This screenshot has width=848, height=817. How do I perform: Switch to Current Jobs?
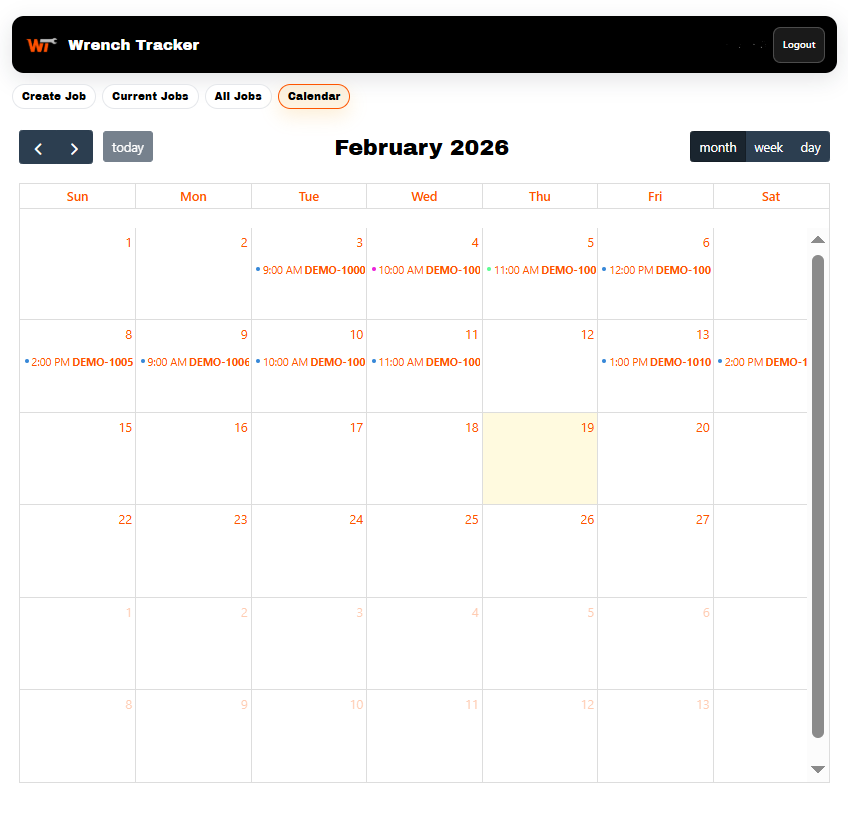point(149,96)
